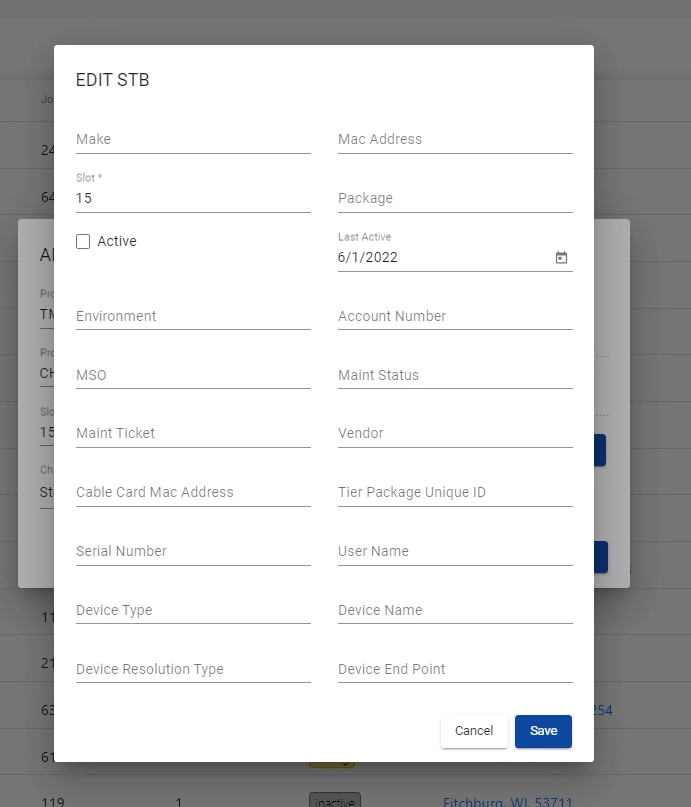Click the Device End Point field
Image resolution: width=691 pixels, height=807 pixels.
tap(455, 669)
